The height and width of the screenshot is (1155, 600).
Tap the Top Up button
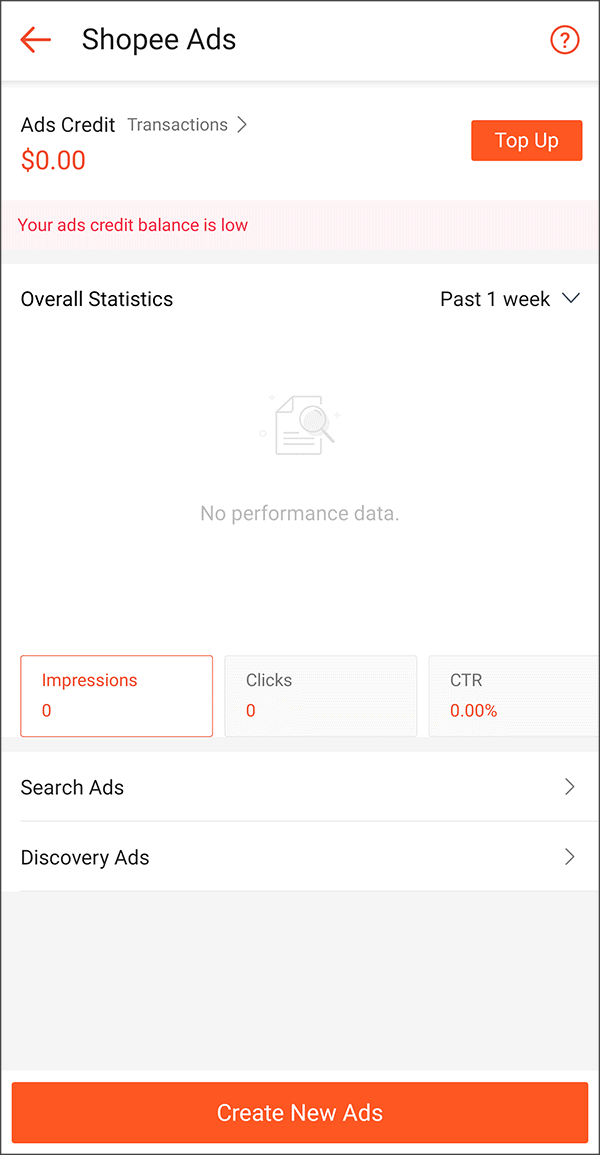click(526, 140)
